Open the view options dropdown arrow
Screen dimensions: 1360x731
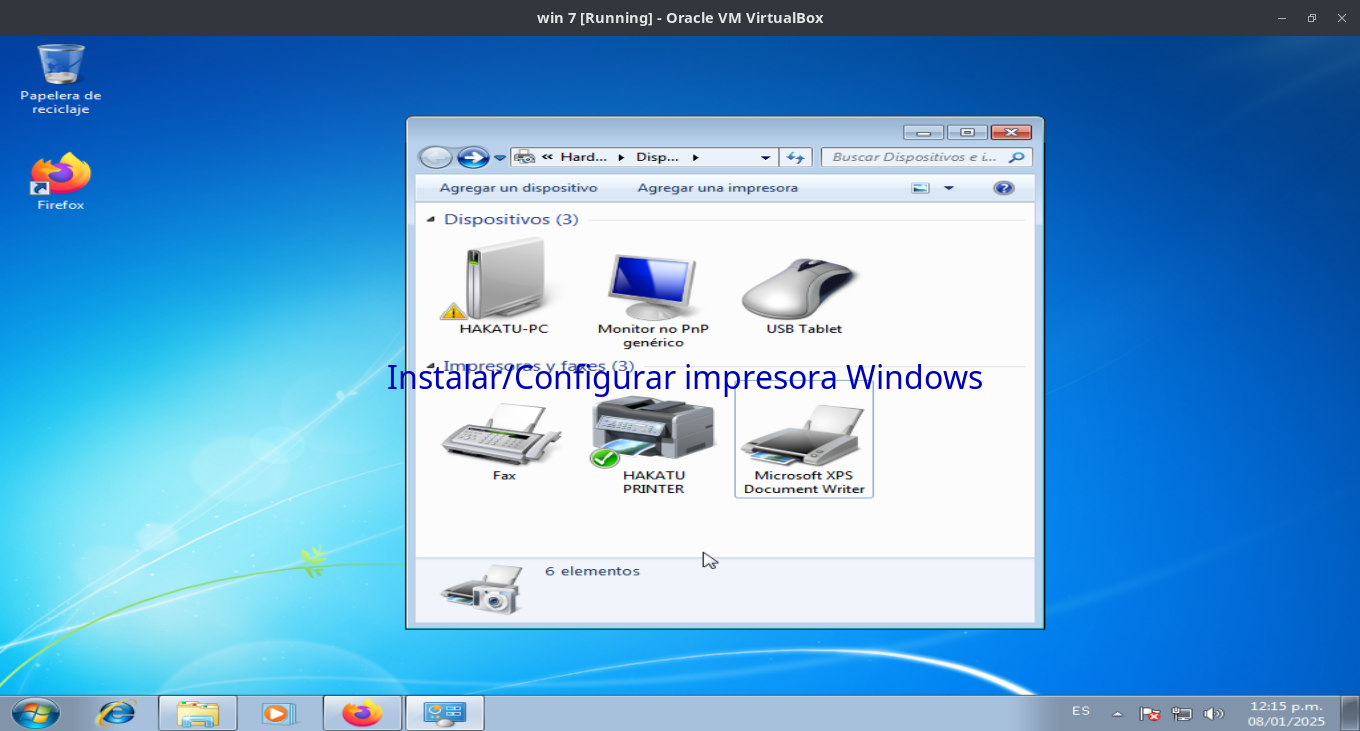click(949, 188)
